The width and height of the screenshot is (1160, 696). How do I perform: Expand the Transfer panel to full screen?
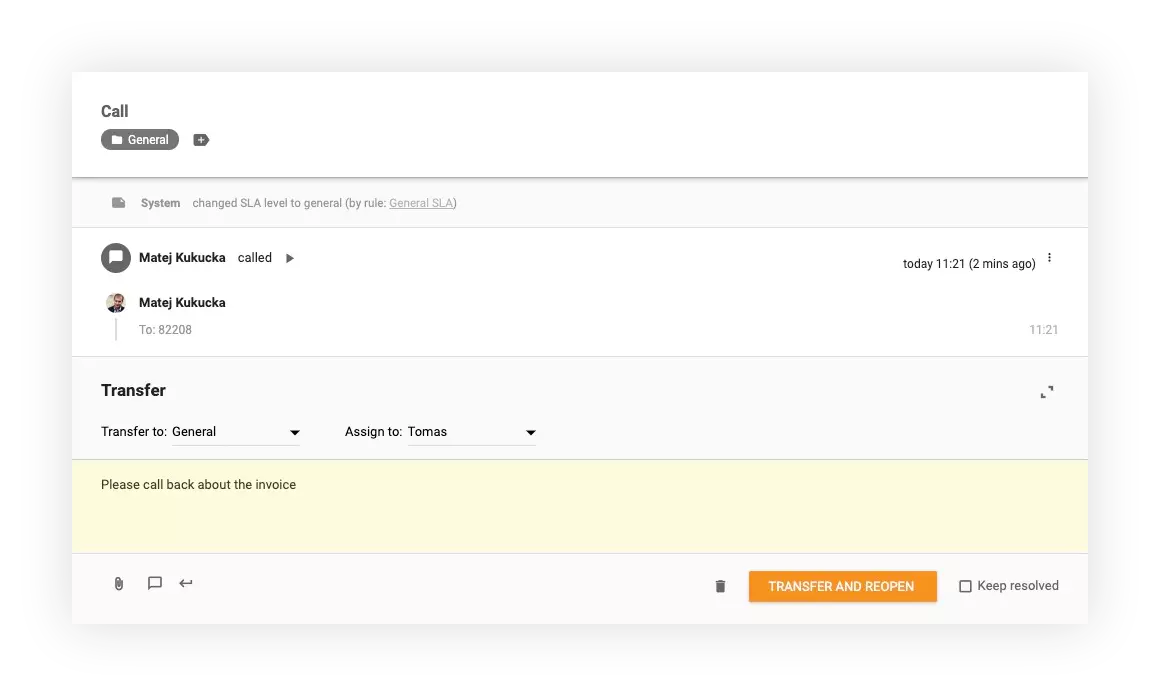click(1046, 392)
